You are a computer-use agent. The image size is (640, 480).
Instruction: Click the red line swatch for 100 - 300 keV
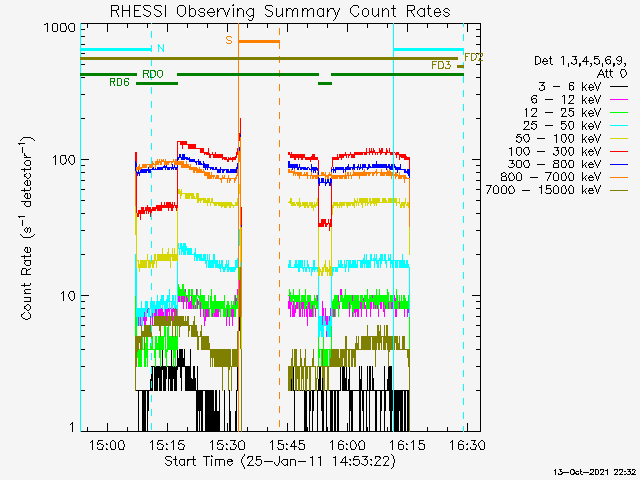[619, 152]
